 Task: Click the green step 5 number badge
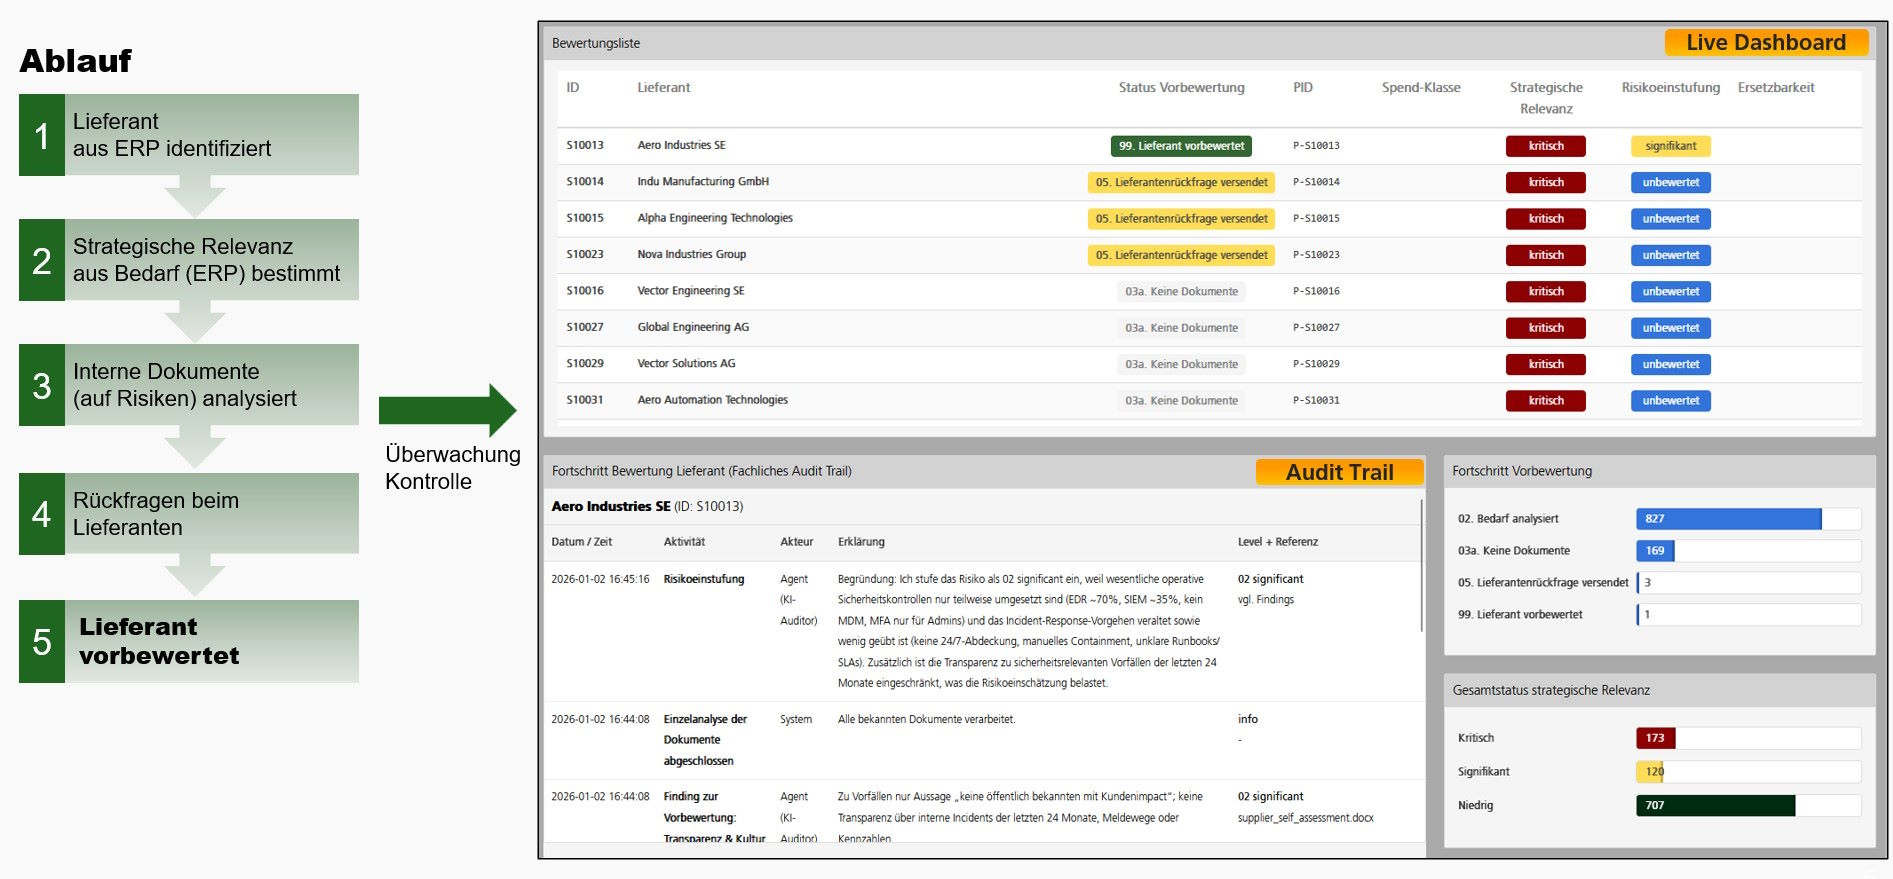point(42,641)
